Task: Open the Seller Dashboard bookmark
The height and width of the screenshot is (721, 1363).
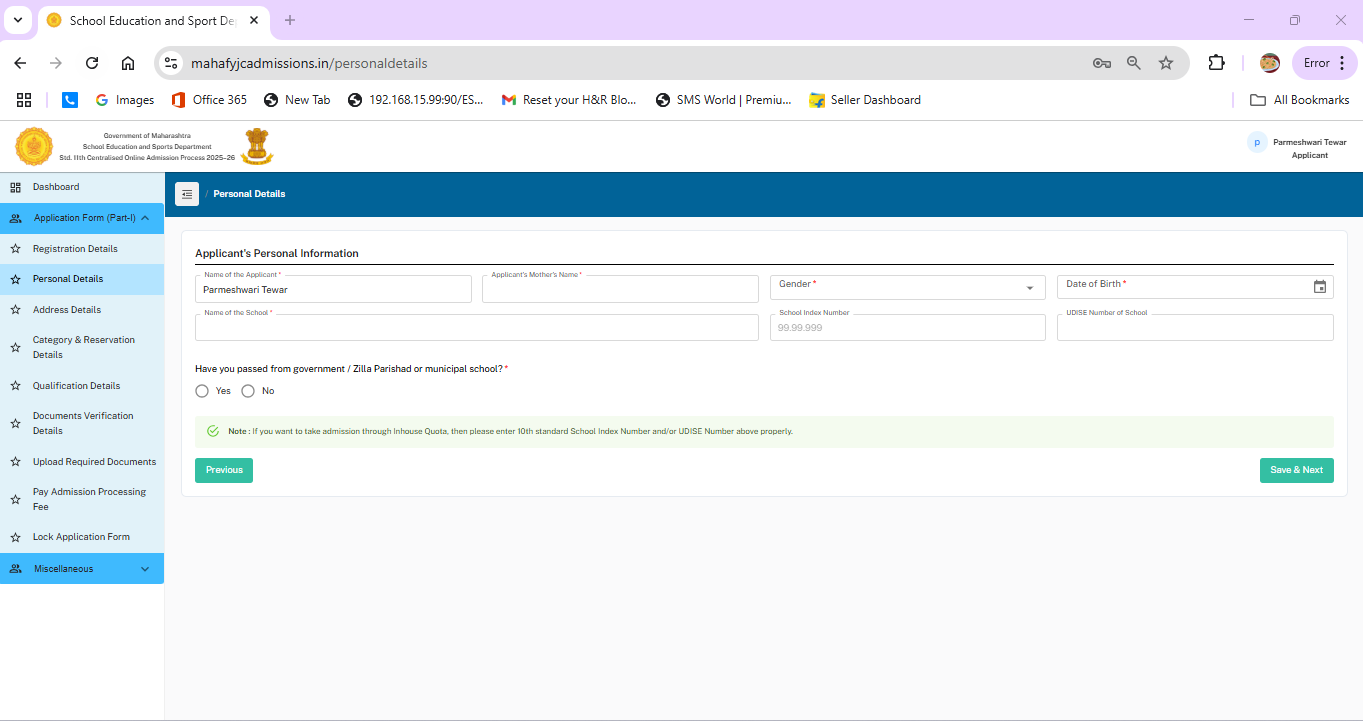Action: click(865, 100)
